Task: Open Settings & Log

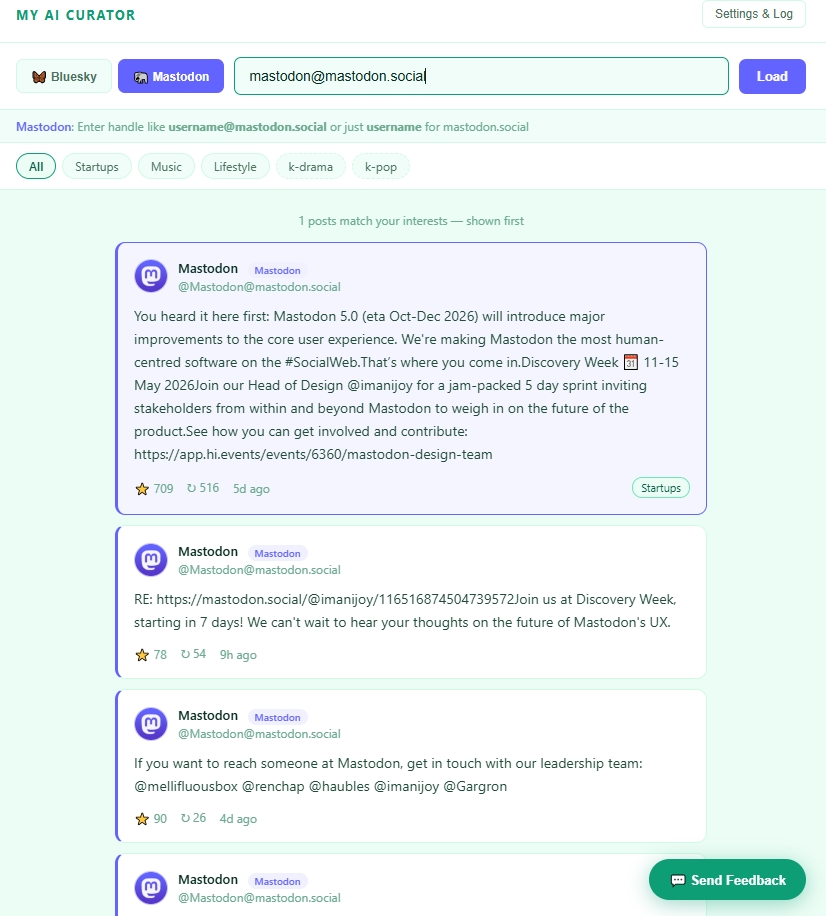Action: tap(754, 14)
